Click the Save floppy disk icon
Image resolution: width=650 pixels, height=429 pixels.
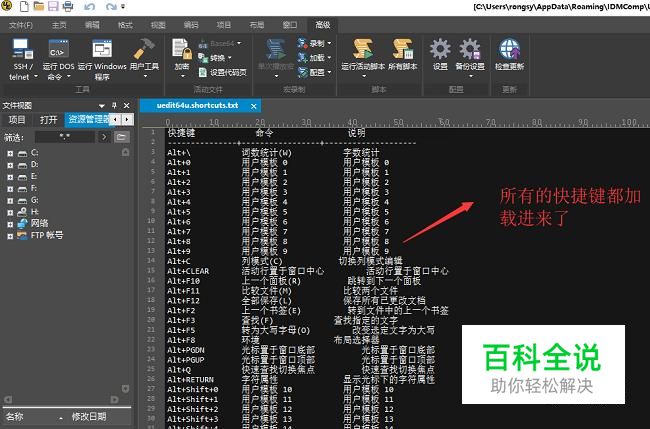point(53,6)
